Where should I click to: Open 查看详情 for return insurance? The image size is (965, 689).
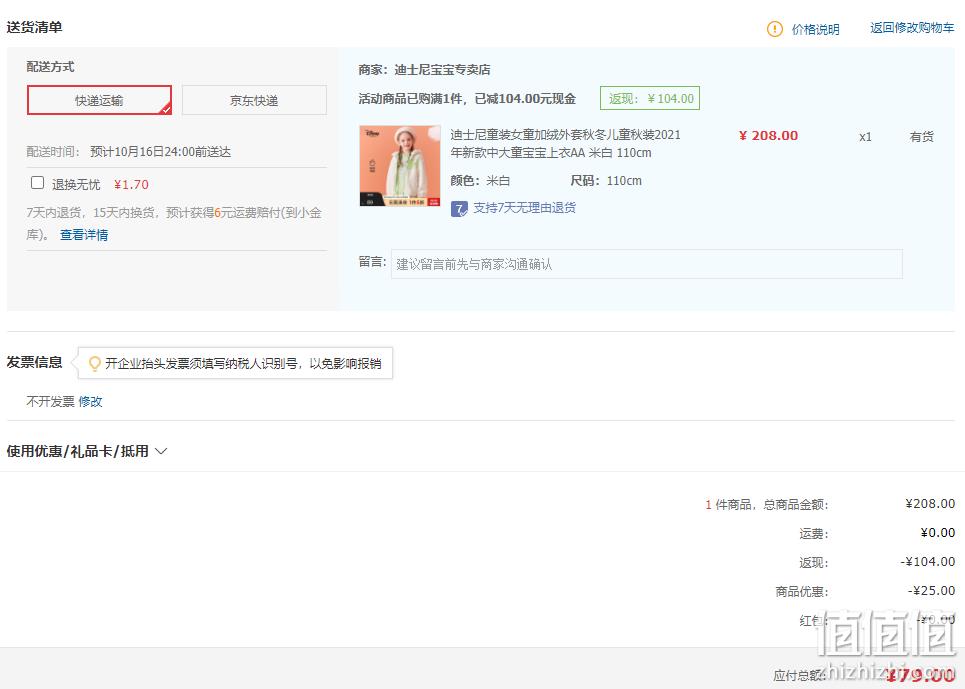[x=84, y=234]
